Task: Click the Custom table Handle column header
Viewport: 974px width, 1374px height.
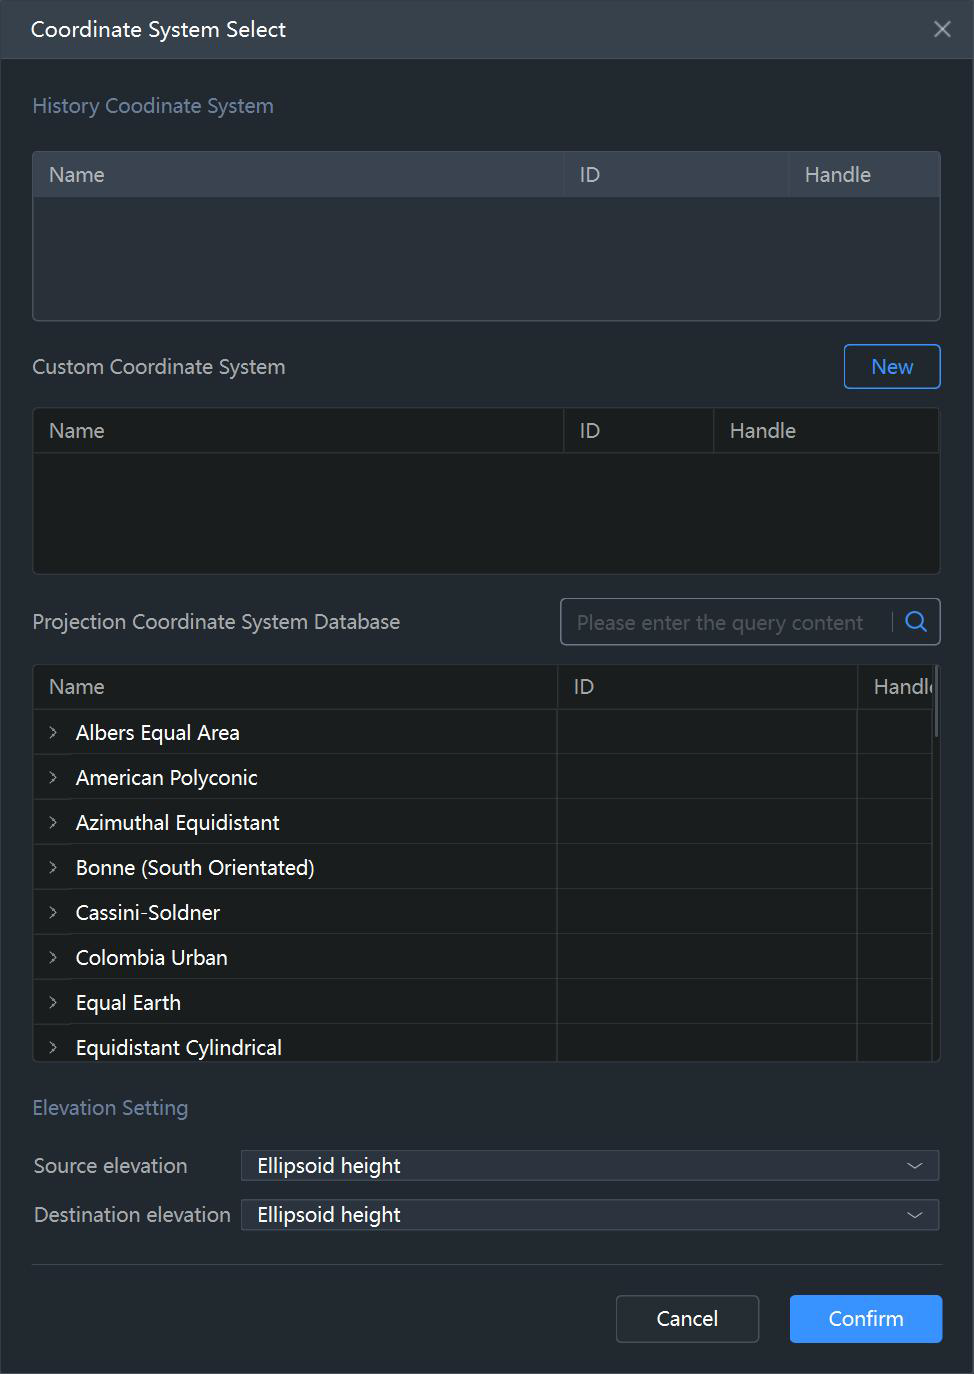Action: pos(826,431)
